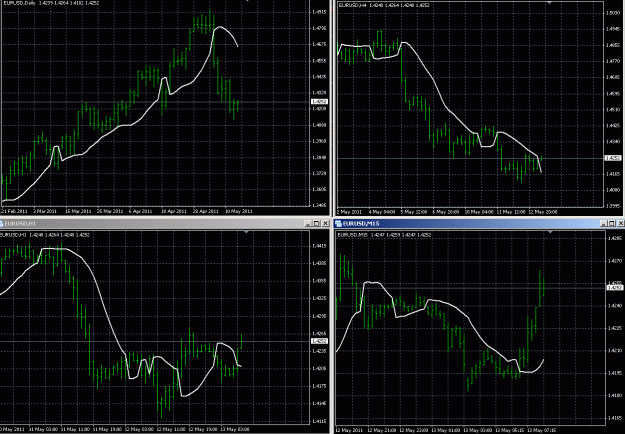Click the '12 May 21:00' time label
Viewport: 625px width, 434px height.
click(x=381, y=430)
